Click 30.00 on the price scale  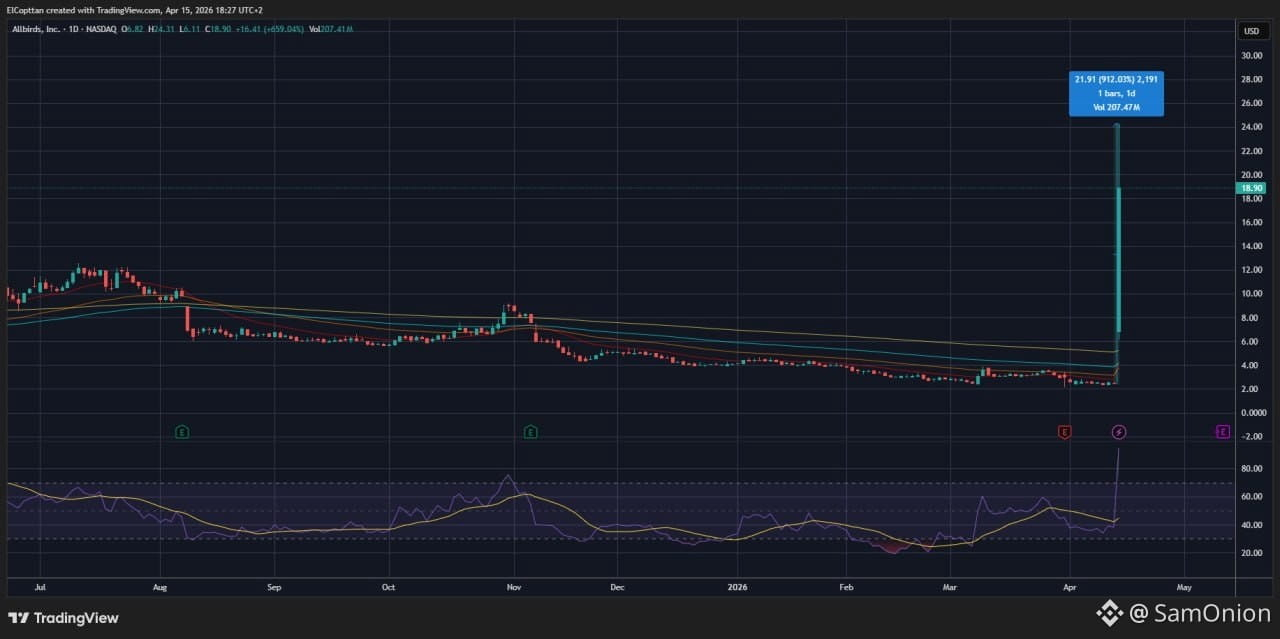click(x=1251, y=55)
